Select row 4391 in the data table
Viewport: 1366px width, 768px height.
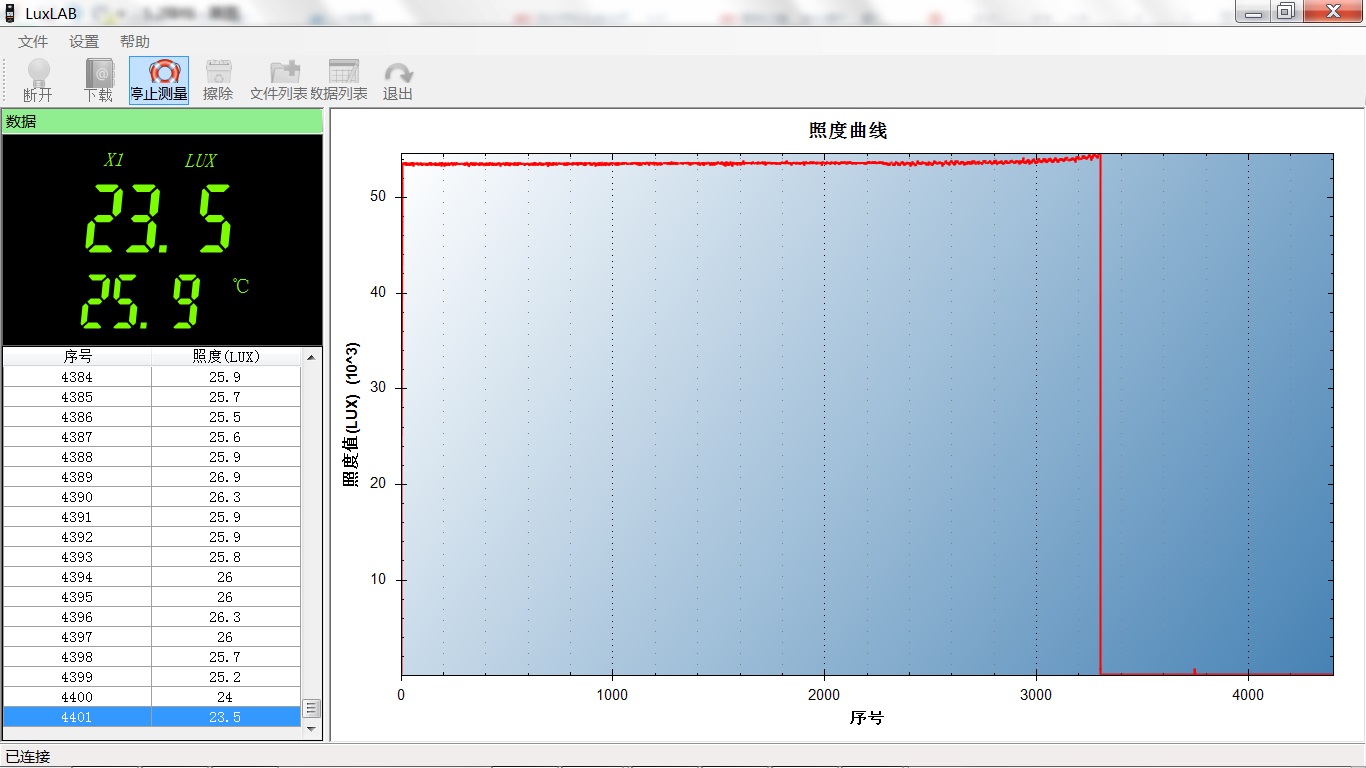152,517
